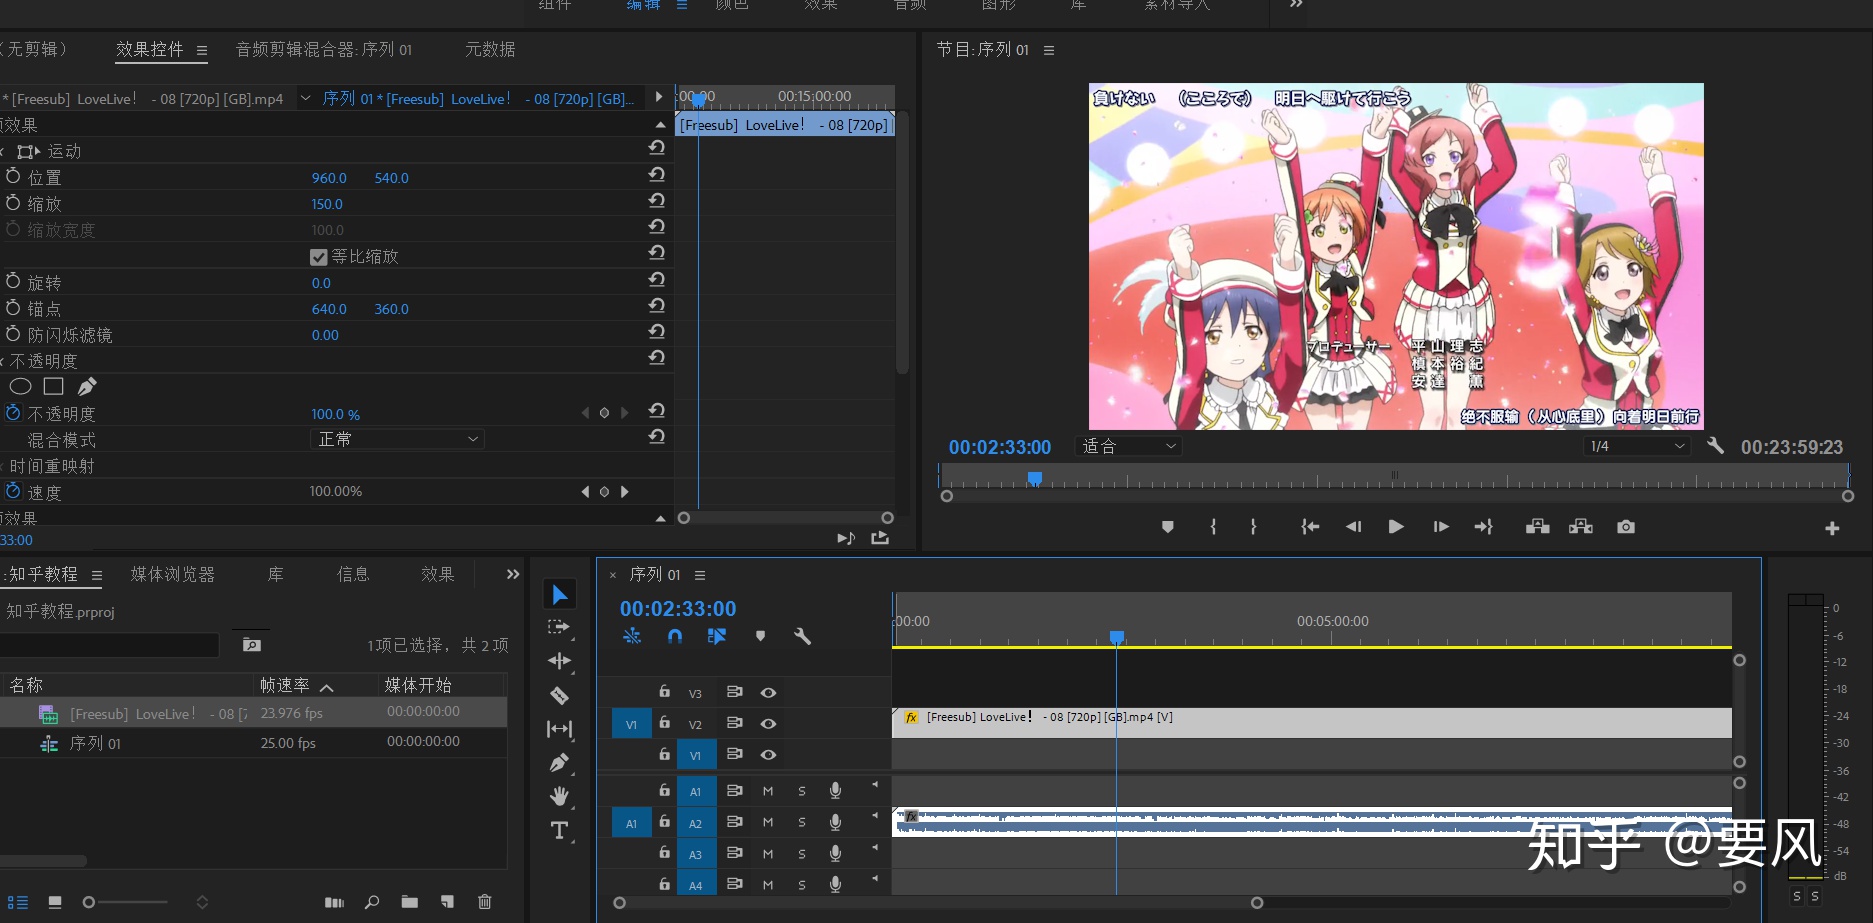
Task: Create 4-point polygon opacity mask
Action: point(54,386)
